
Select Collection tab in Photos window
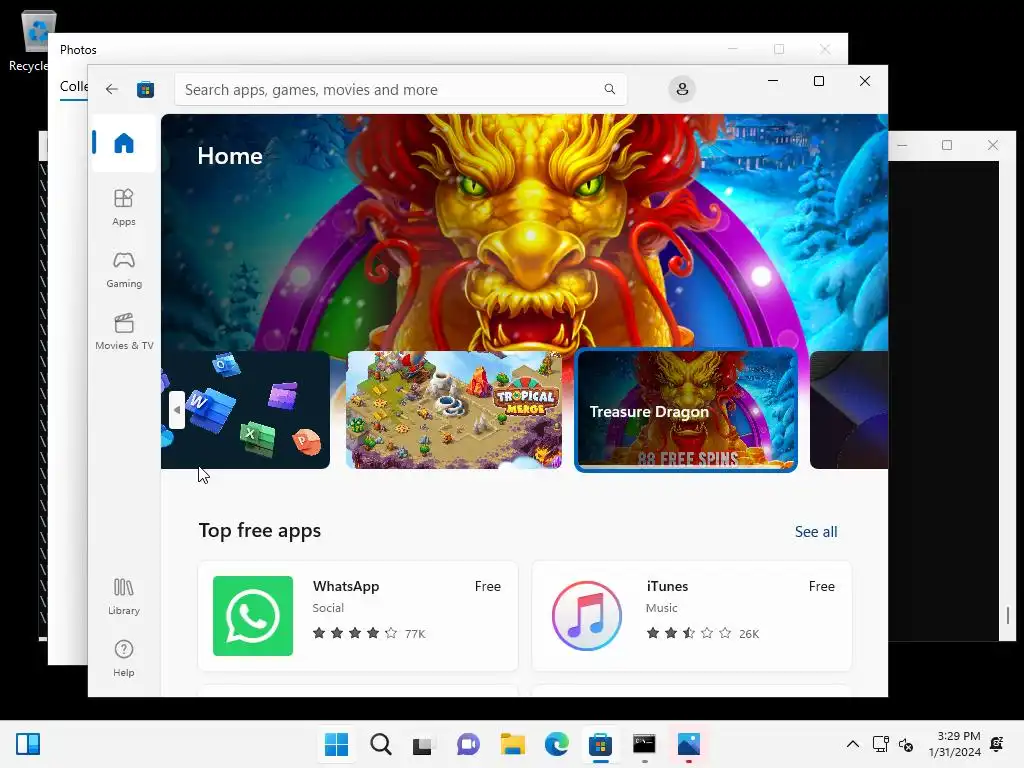click(x=74, y=87)
